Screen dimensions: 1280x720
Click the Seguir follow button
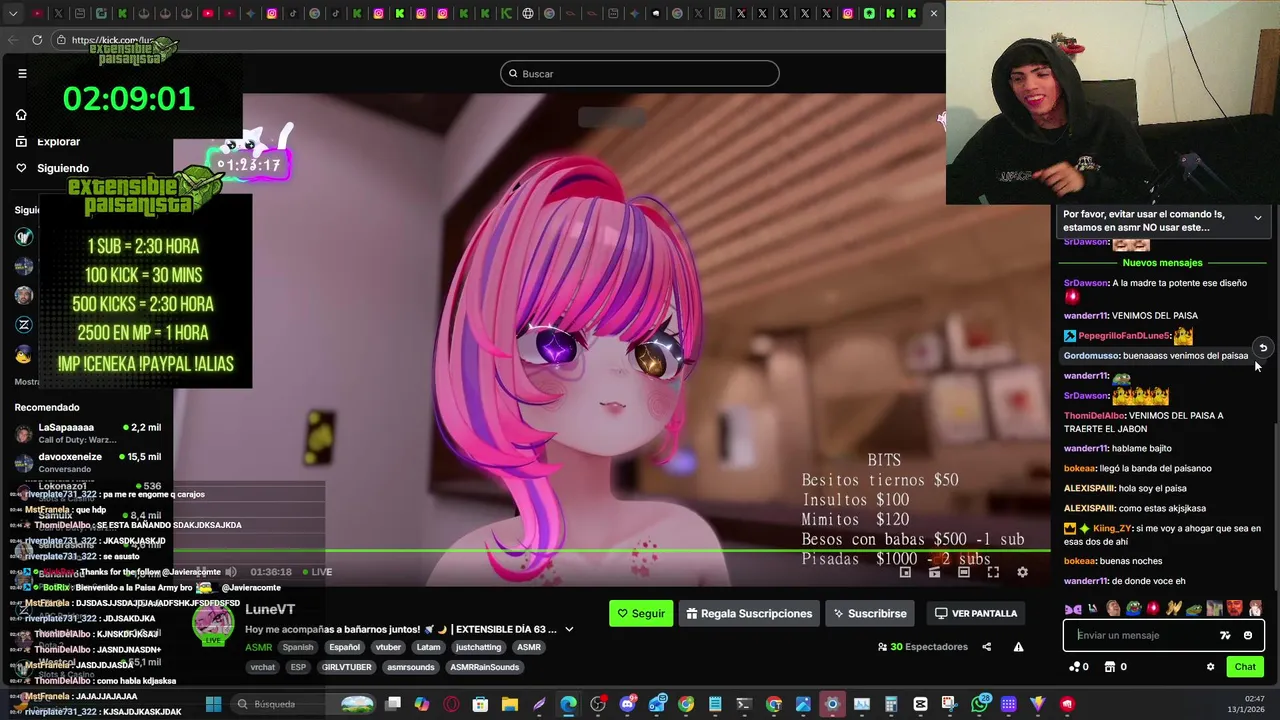tap(641, 613)
